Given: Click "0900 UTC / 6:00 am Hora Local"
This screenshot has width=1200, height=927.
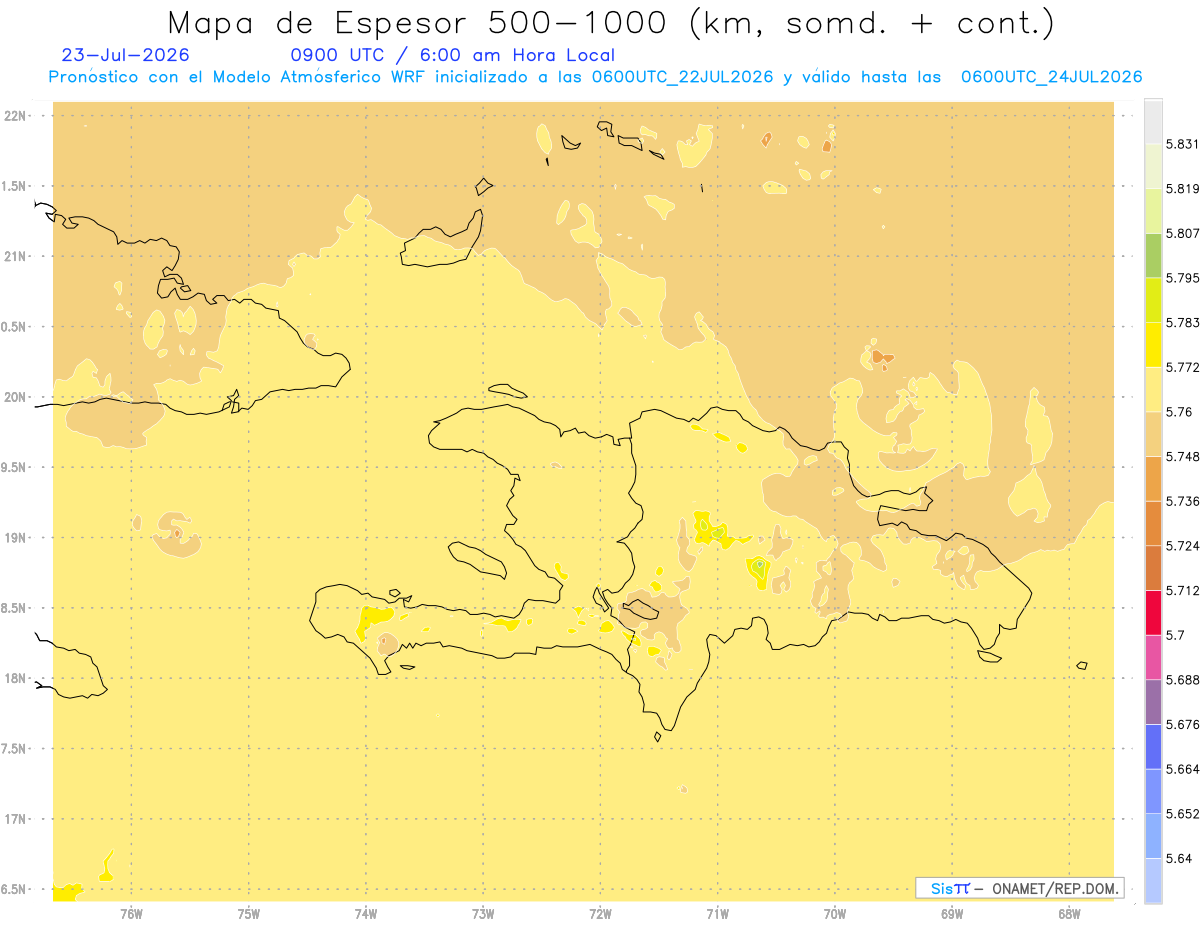Looking at the screenshot, I should (x=453, y=55).
